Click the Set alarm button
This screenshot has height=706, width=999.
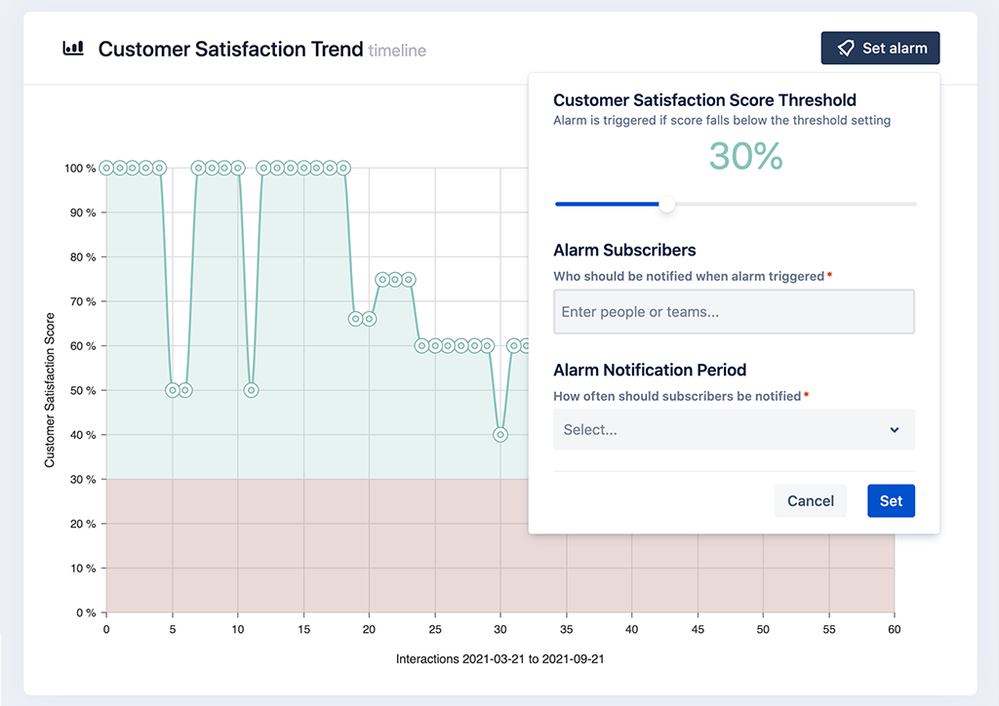click(880, 48)
